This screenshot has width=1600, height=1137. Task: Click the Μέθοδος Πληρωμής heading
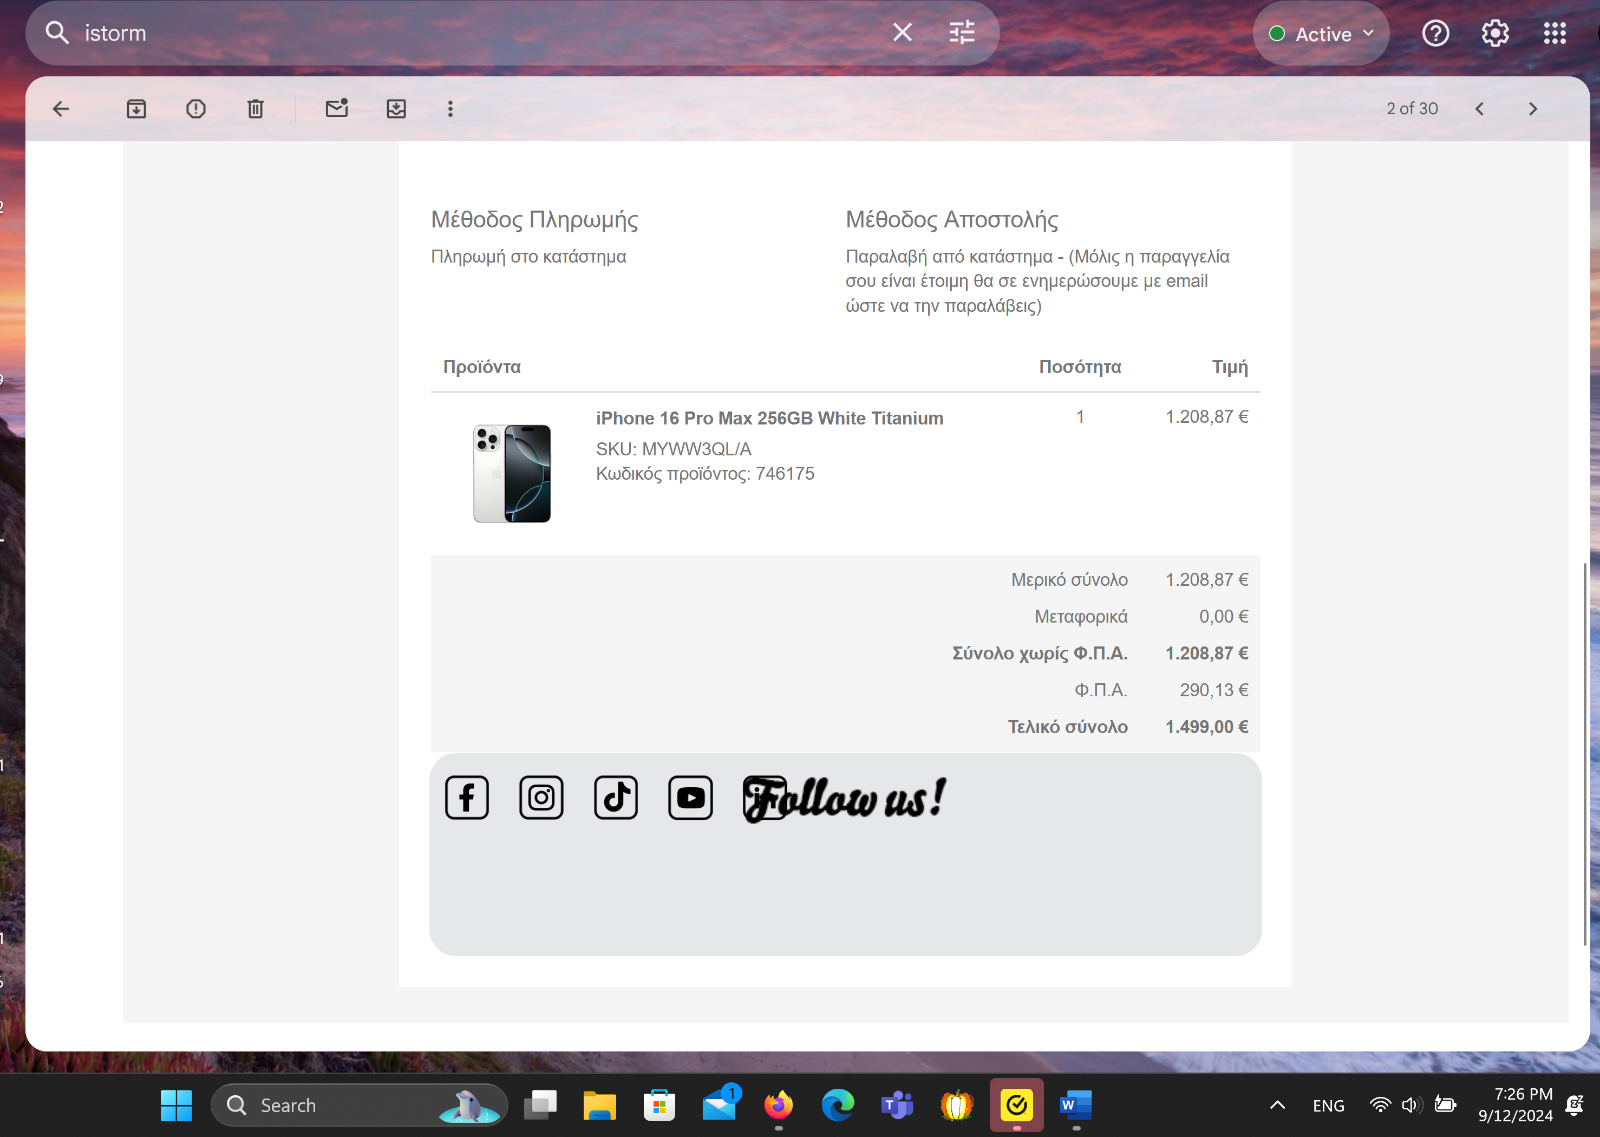click(534, 220)
